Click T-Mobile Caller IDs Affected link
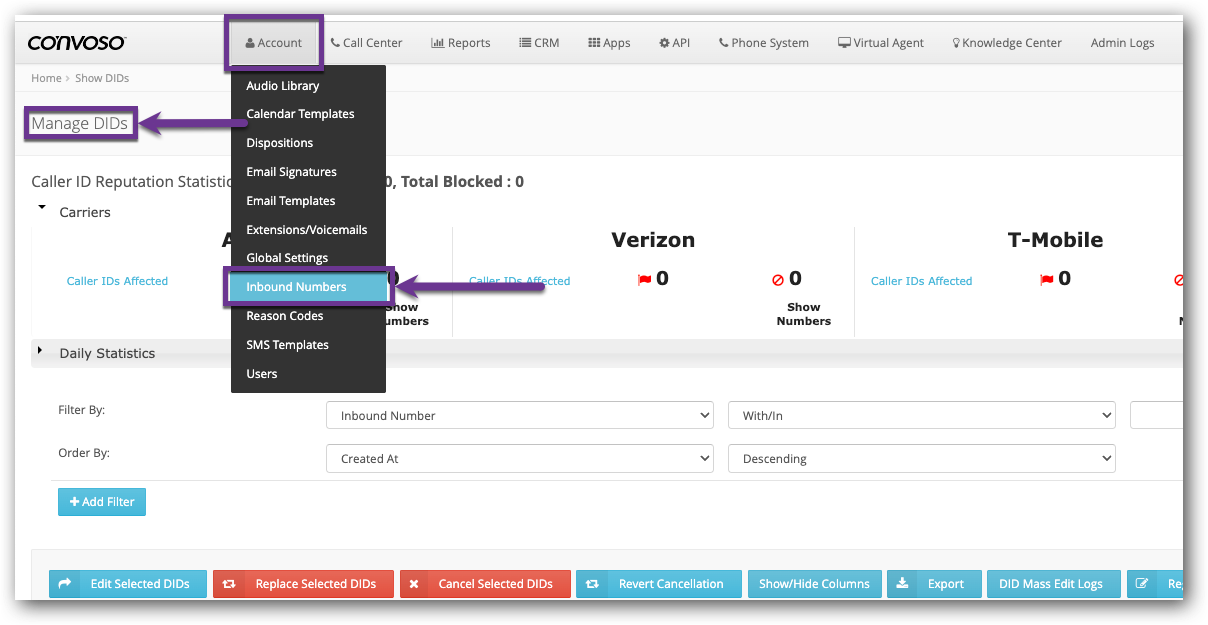Image resolution: width=1208 pixels, height=625 pixels. click(921, 281)
